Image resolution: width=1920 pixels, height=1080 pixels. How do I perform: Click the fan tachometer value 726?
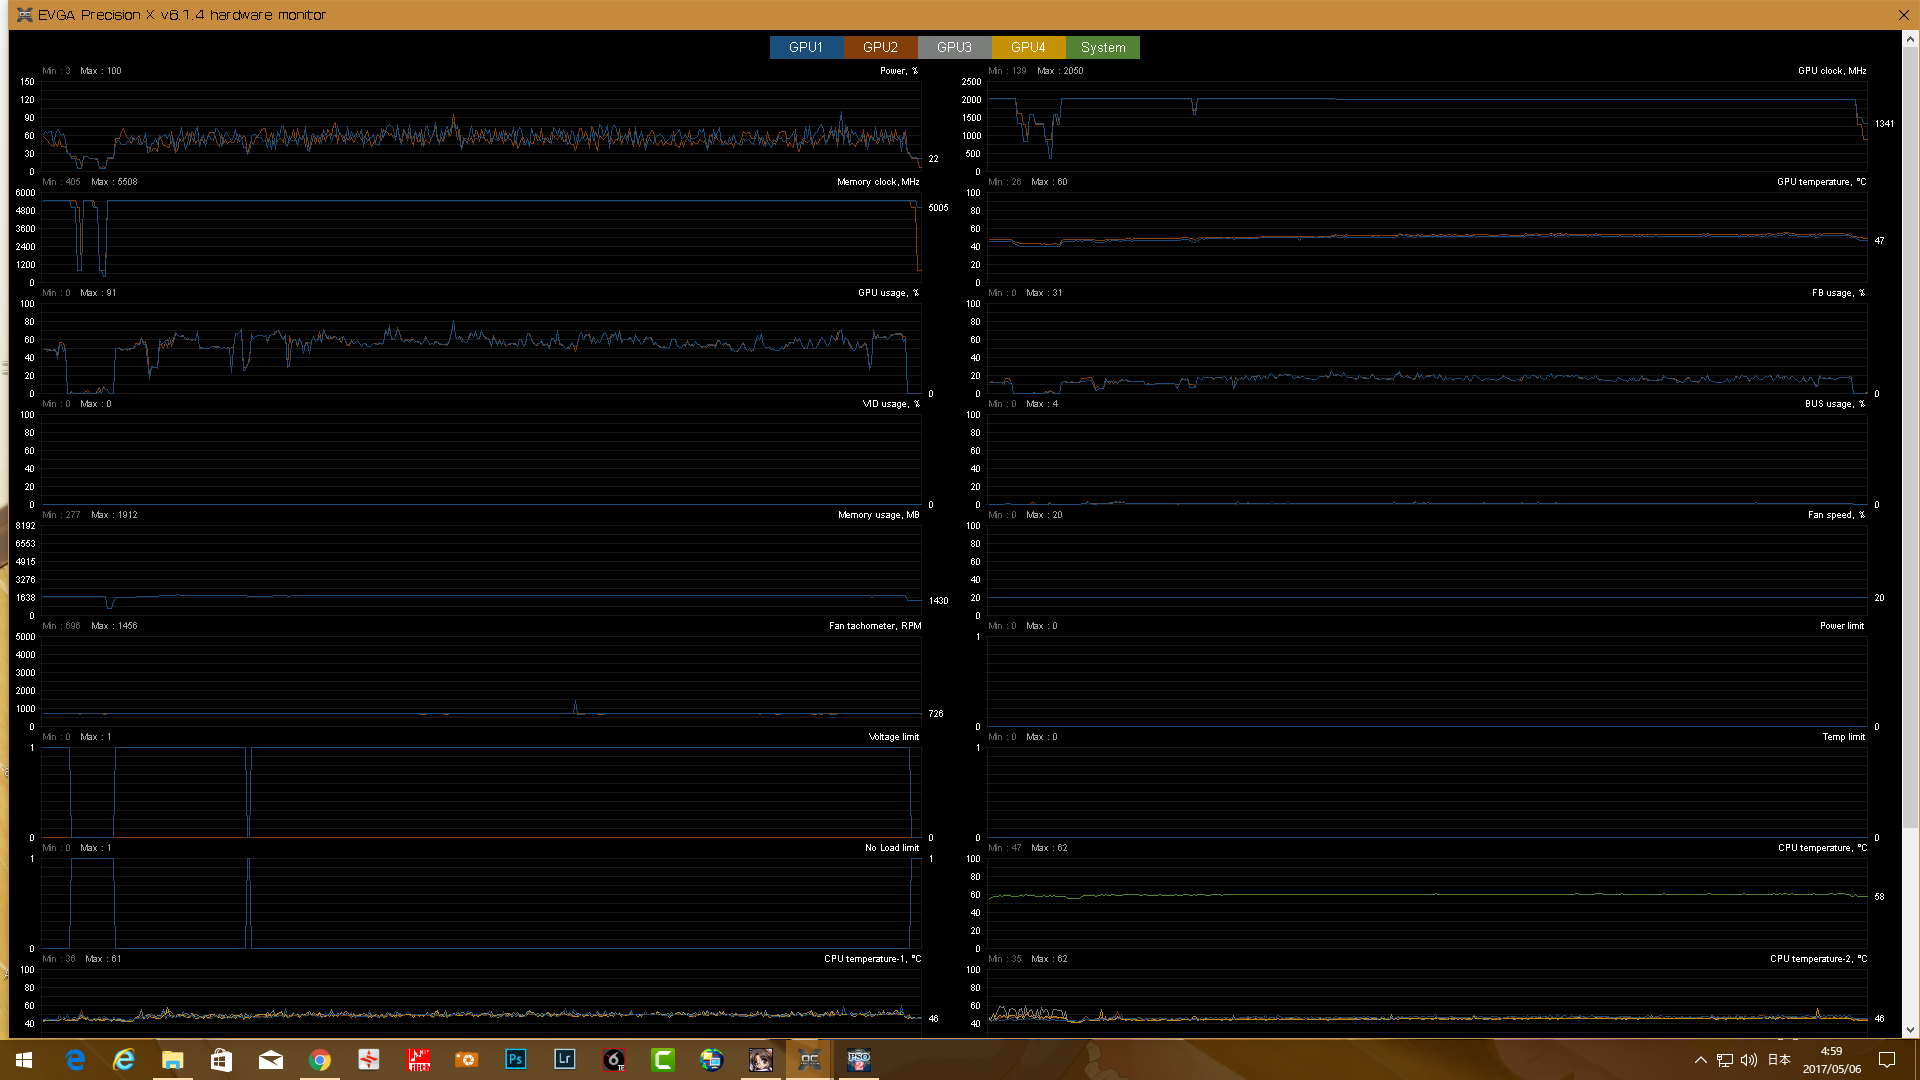[x=935, y=714]
